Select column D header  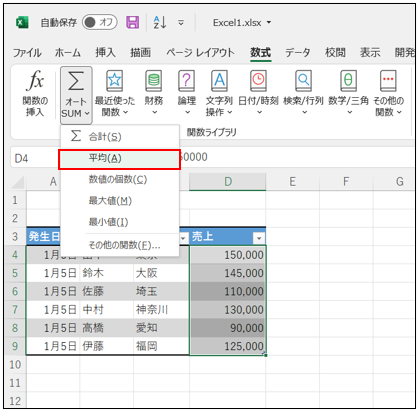coord(228,182)
